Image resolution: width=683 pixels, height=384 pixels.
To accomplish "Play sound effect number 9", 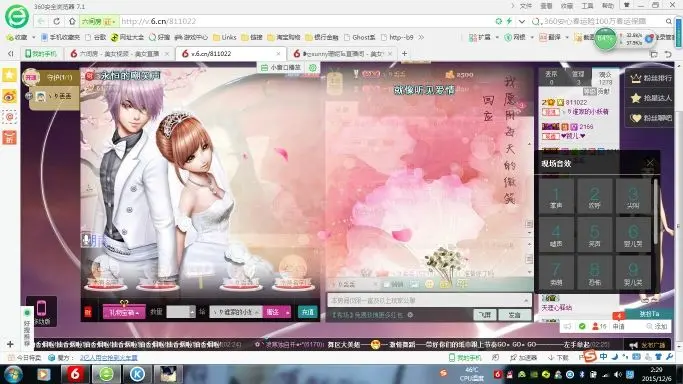I will coord(633,274).
